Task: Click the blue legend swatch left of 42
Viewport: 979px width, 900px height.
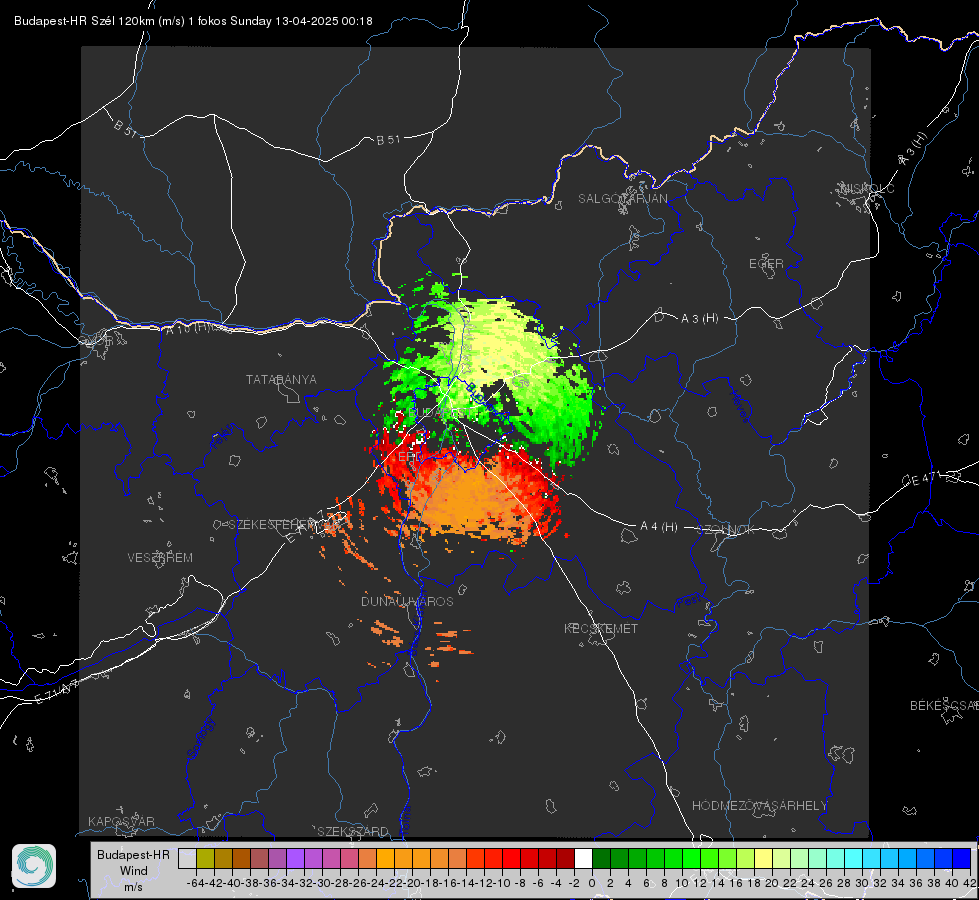Action: click(x=962, y=858)
